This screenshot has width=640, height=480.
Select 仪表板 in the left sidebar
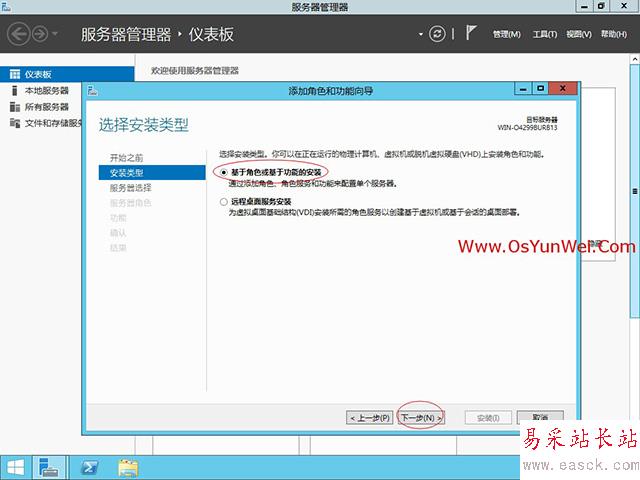67,74
